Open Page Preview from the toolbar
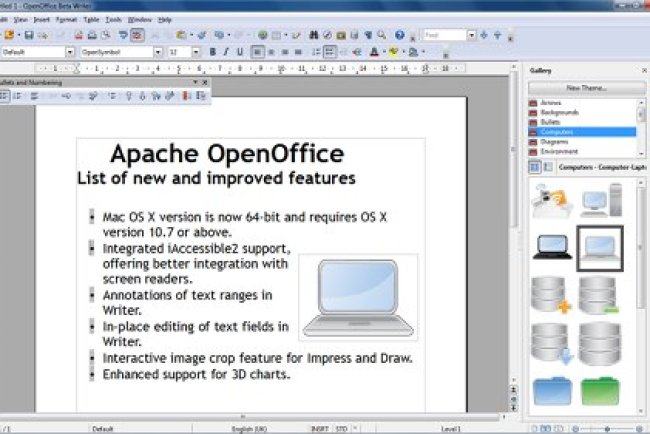Viewport: 650px width, 434px height. [x=106, y=35]
